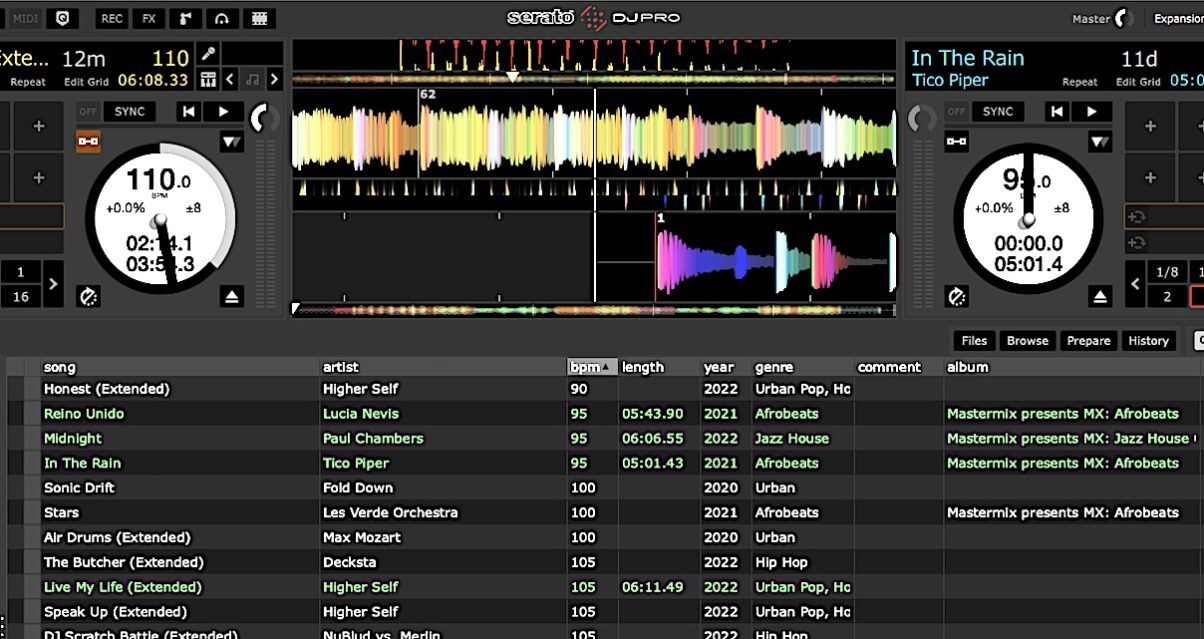Screen dimensions: 1204x639
Task: Eject the track loaded on the left deck
Action: [232, 295]
